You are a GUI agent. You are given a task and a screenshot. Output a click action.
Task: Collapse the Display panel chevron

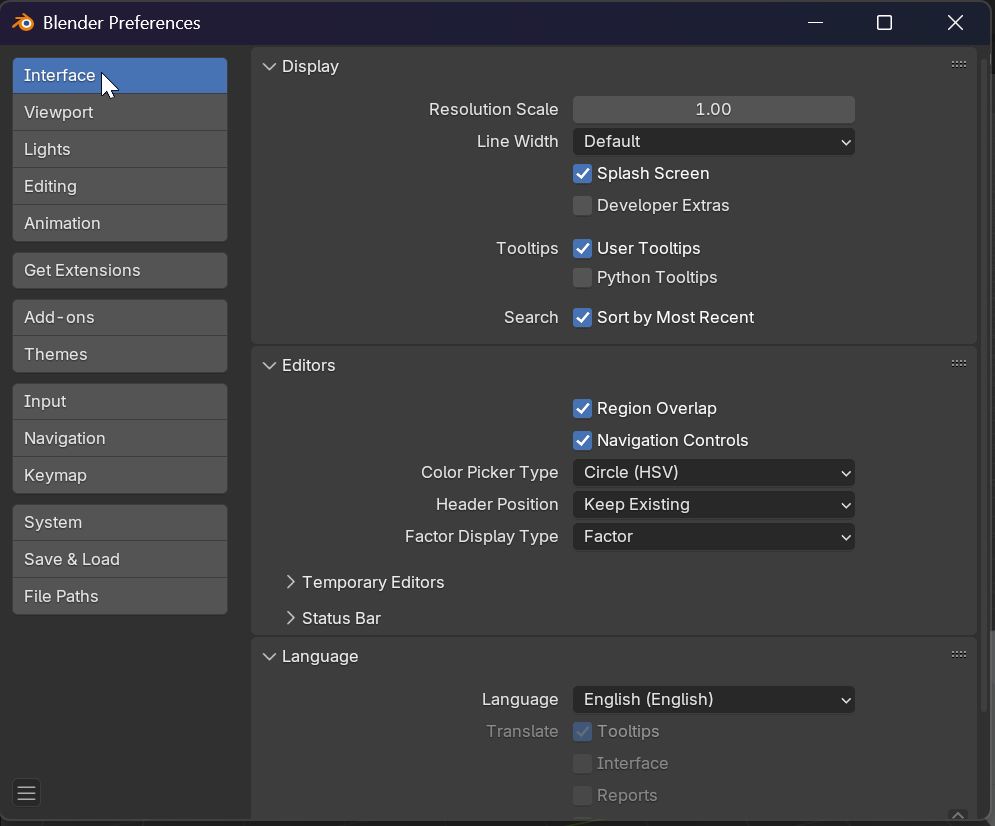point(269,67)
